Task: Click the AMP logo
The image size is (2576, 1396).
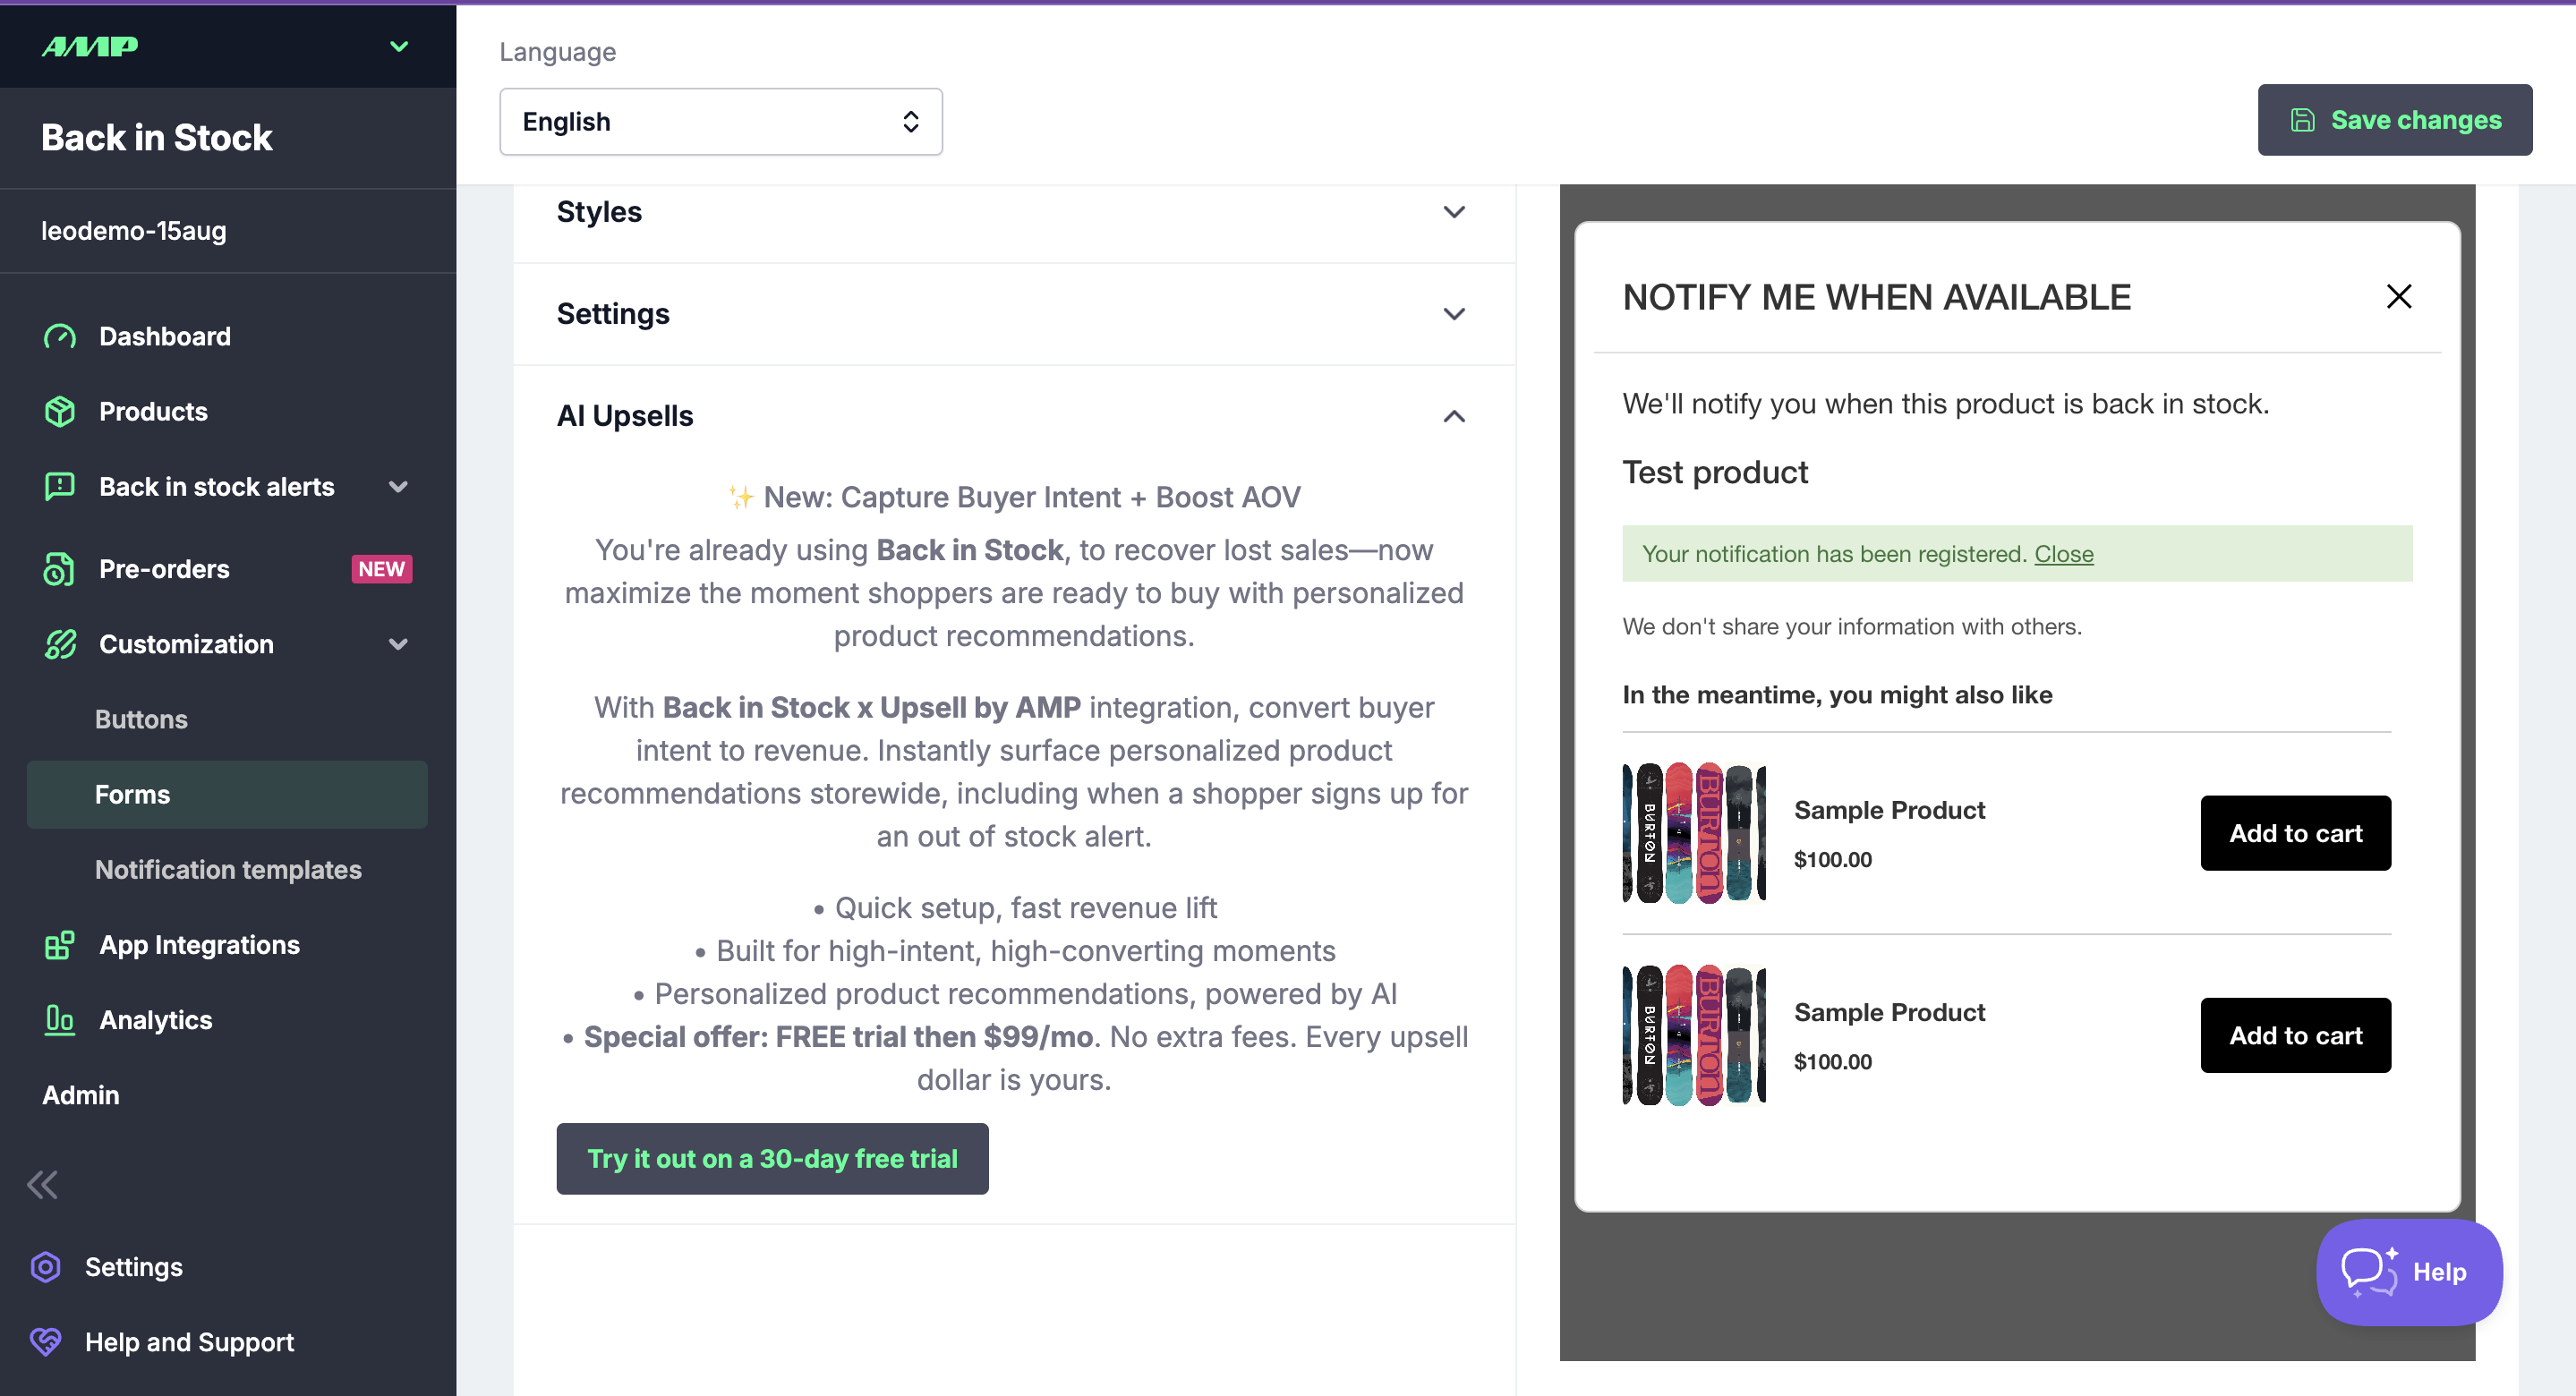Action: click(x=90, y=46)
